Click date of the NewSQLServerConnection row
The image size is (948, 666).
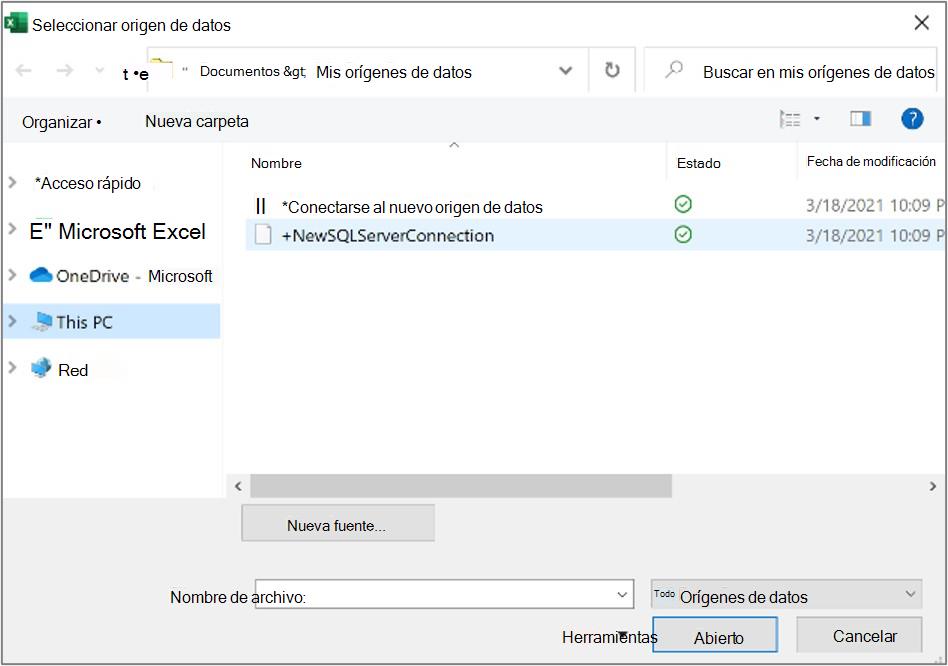[x=875, y=235]
